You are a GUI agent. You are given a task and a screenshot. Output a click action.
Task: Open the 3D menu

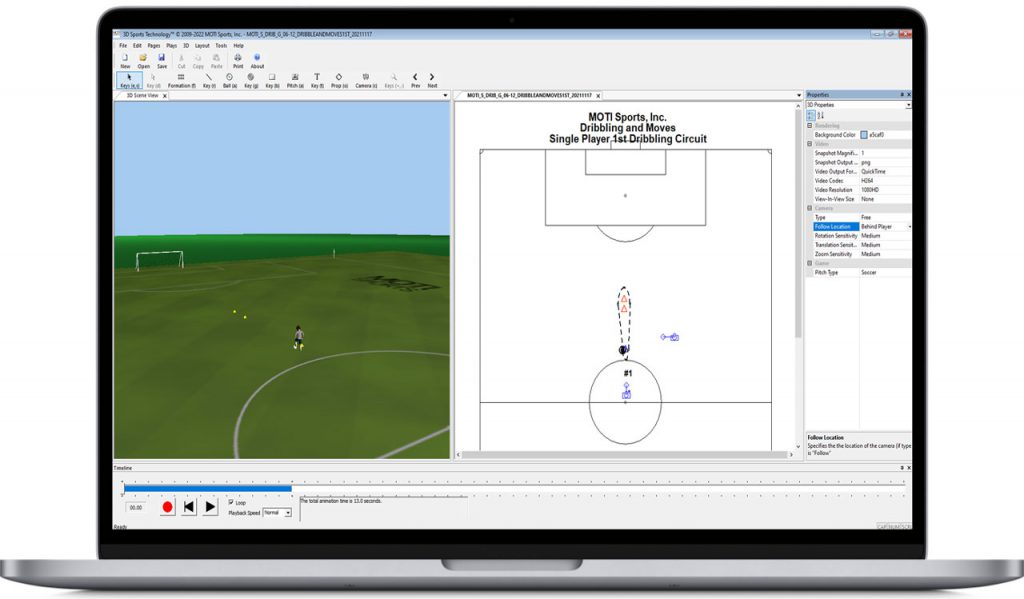tap(185, 46)
